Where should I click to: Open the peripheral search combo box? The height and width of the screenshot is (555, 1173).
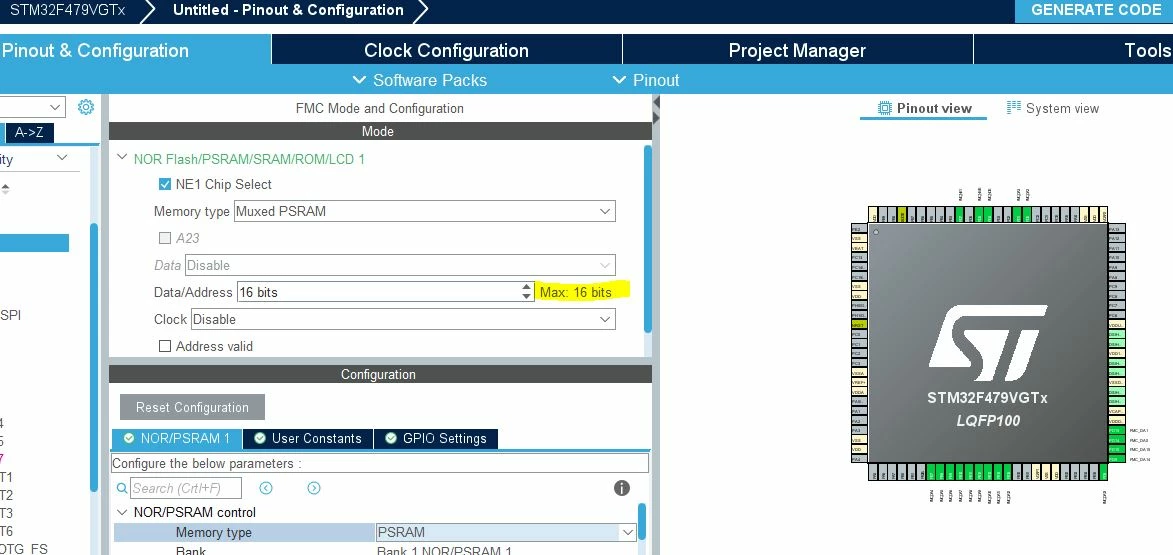click(x=33, y=107)
